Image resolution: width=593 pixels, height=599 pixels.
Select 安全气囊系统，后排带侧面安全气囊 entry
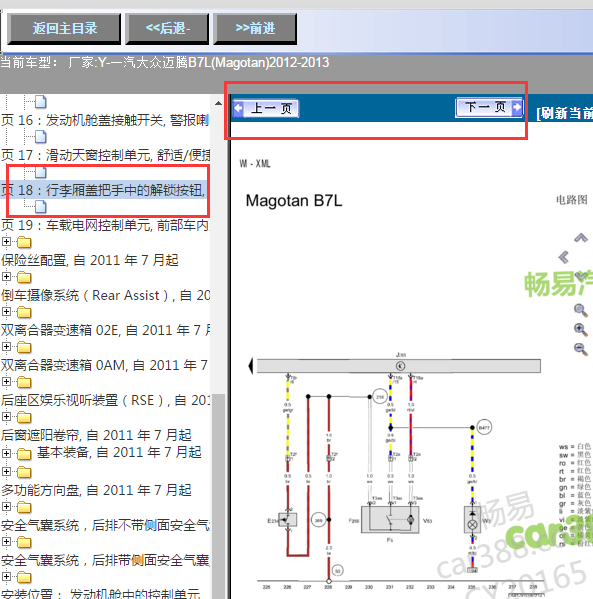point(105,560)
